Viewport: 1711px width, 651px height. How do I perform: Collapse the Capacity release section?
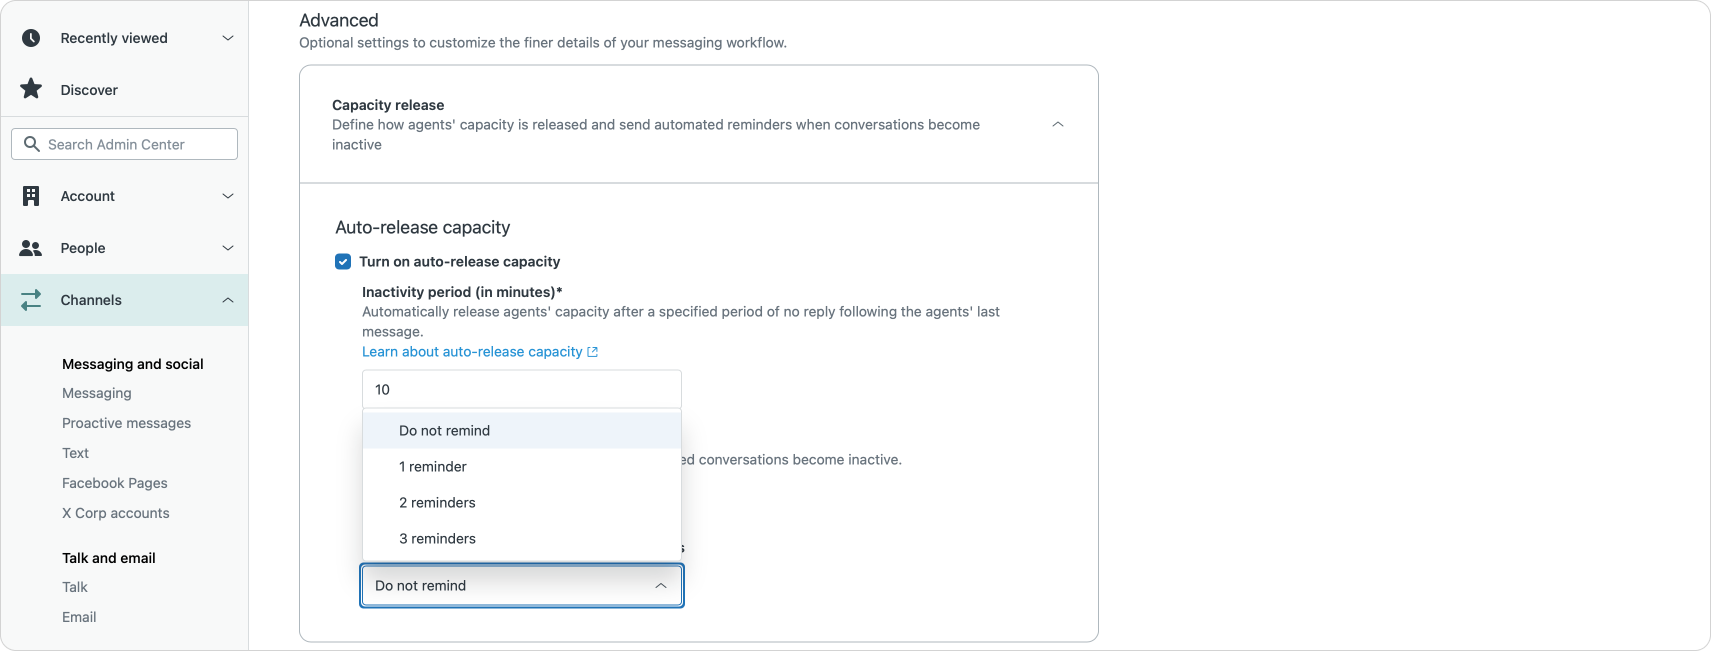point(1057,124)
